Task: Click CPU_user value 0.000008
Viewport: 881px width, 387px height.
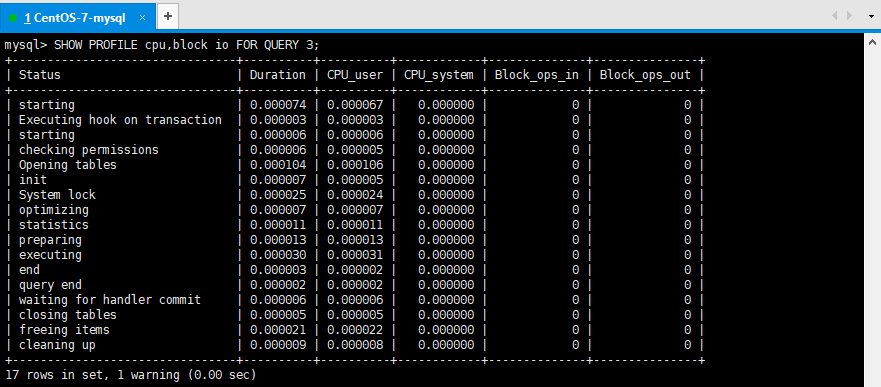Action: click(x=355, y=345)
